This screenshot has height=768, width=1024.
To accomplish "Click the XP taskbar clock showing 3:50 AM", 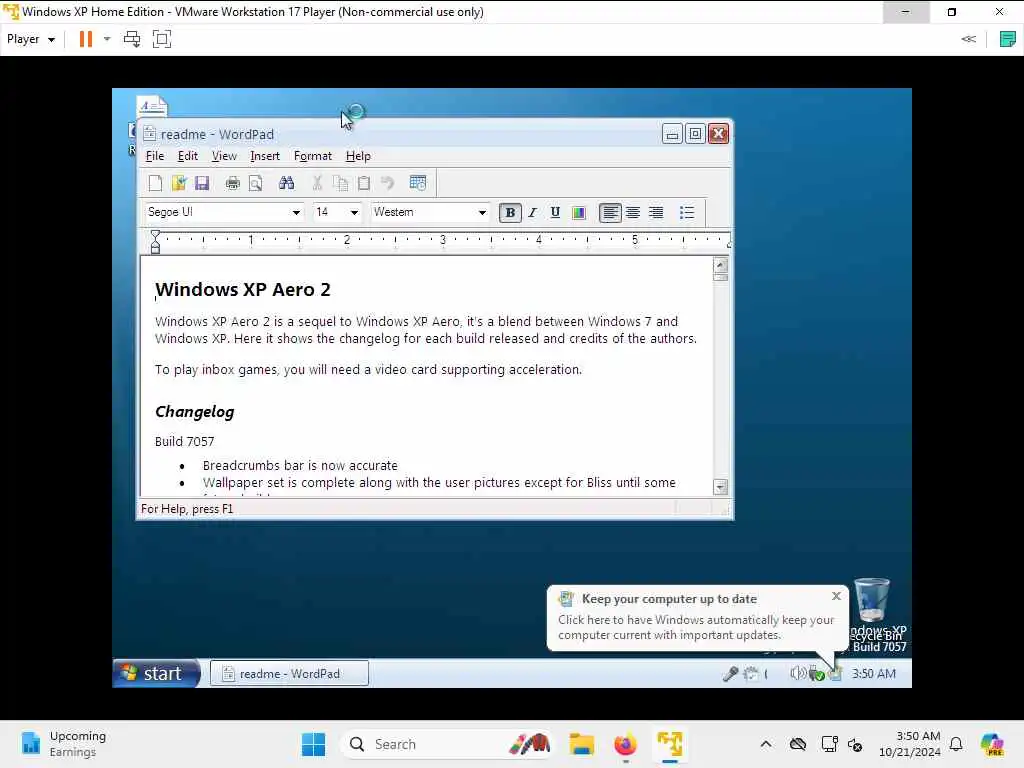I will click(874, 674).
